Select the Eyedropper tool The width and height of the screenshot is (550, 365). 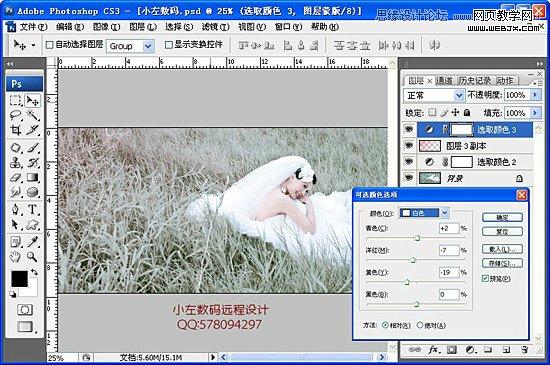click(x=32, y=242)
